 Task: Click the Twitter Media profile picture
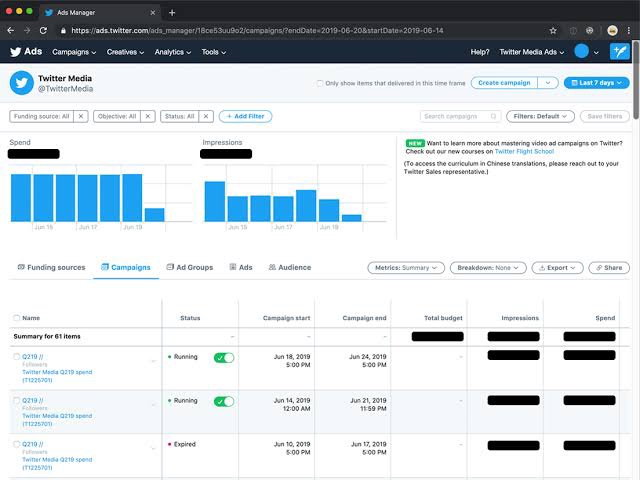(x=22, y=83)
